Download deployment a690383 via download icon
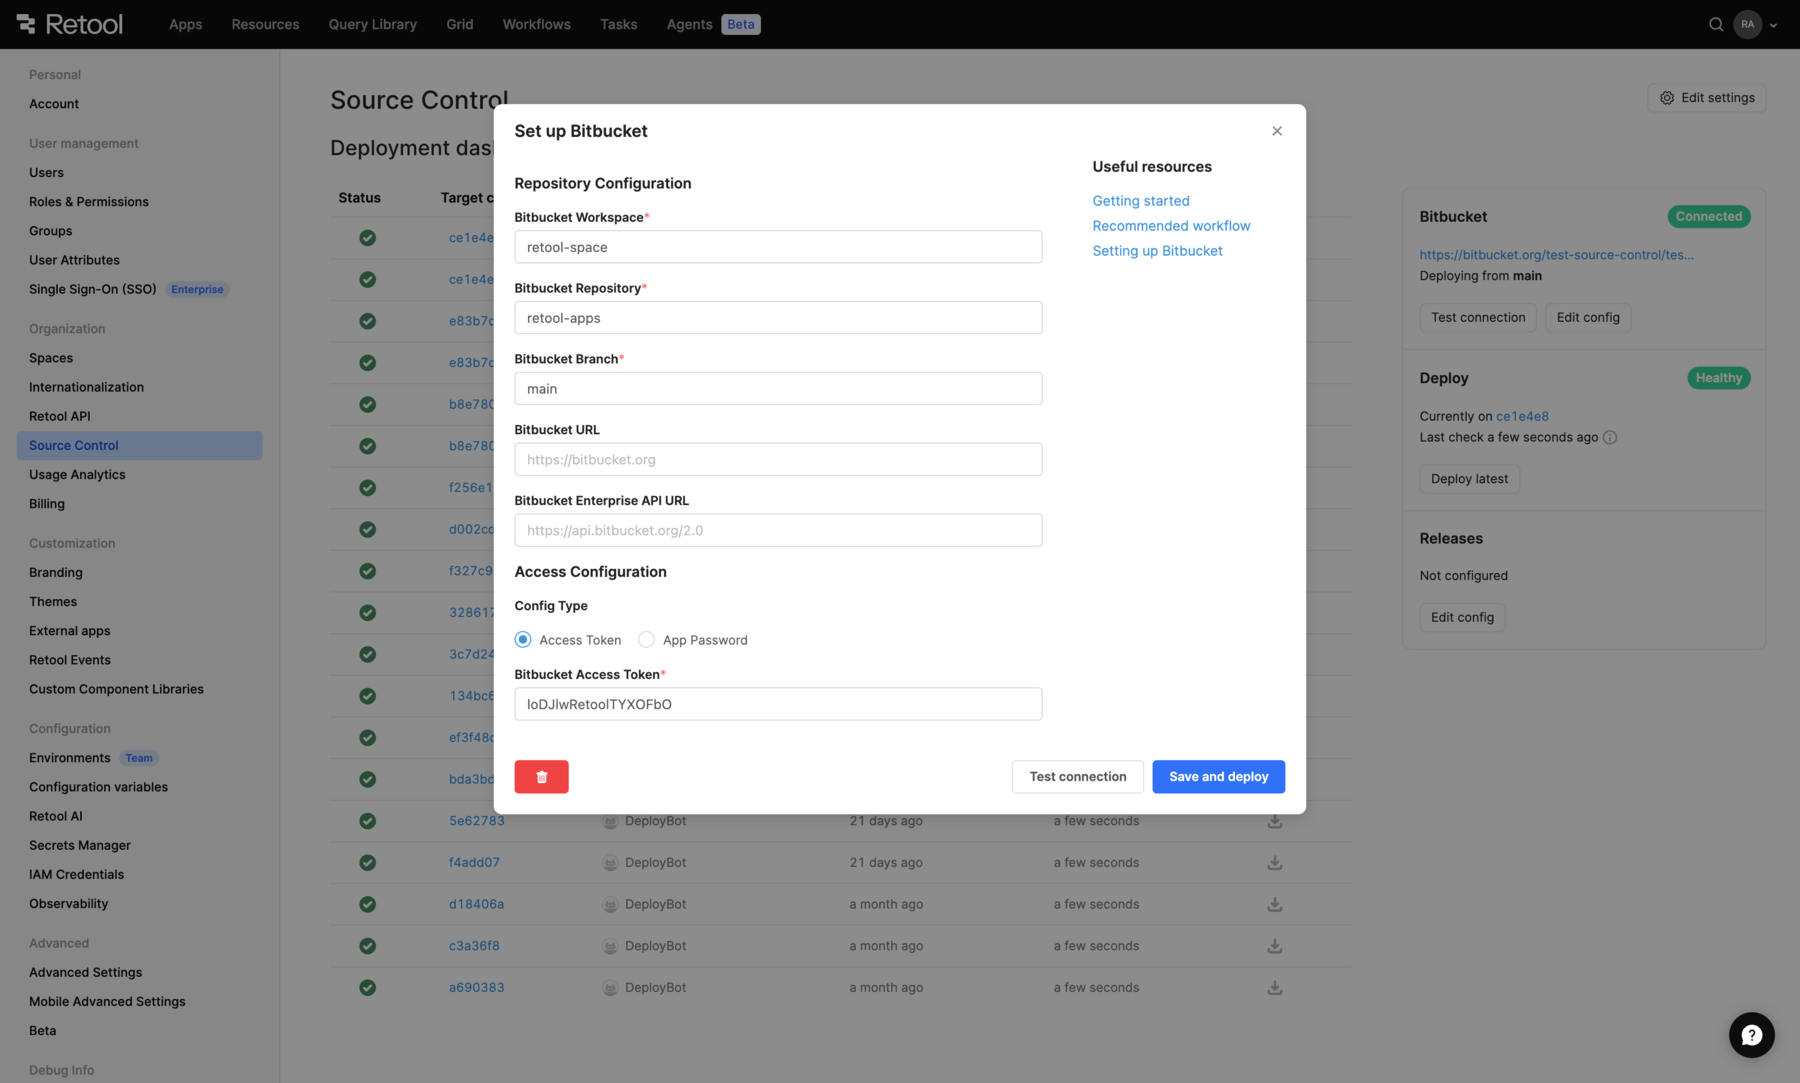The image size is (1800, 1083). (x=1275, y=987)
